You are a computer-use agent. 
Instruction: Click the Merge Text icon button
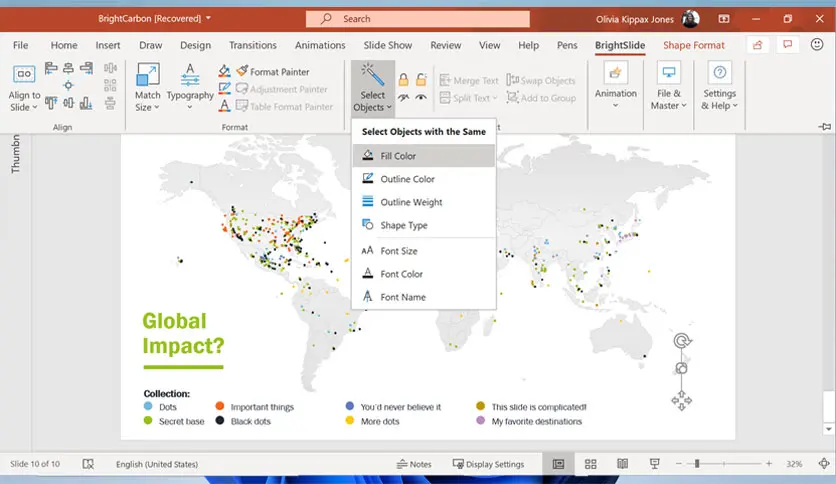[x=469, y=80]
